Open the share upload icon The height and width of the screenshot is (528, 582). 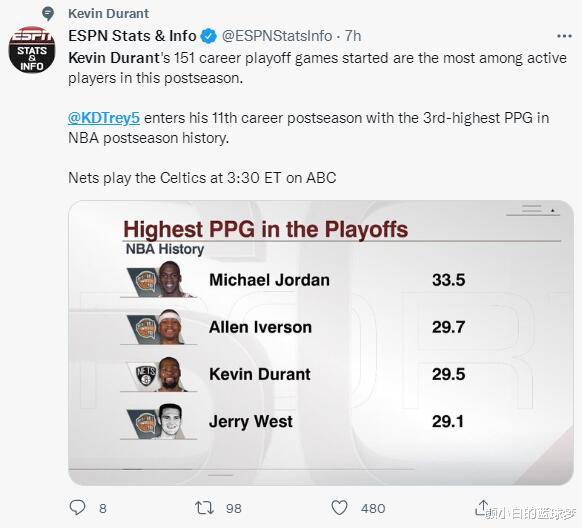[x=483, y=507]
